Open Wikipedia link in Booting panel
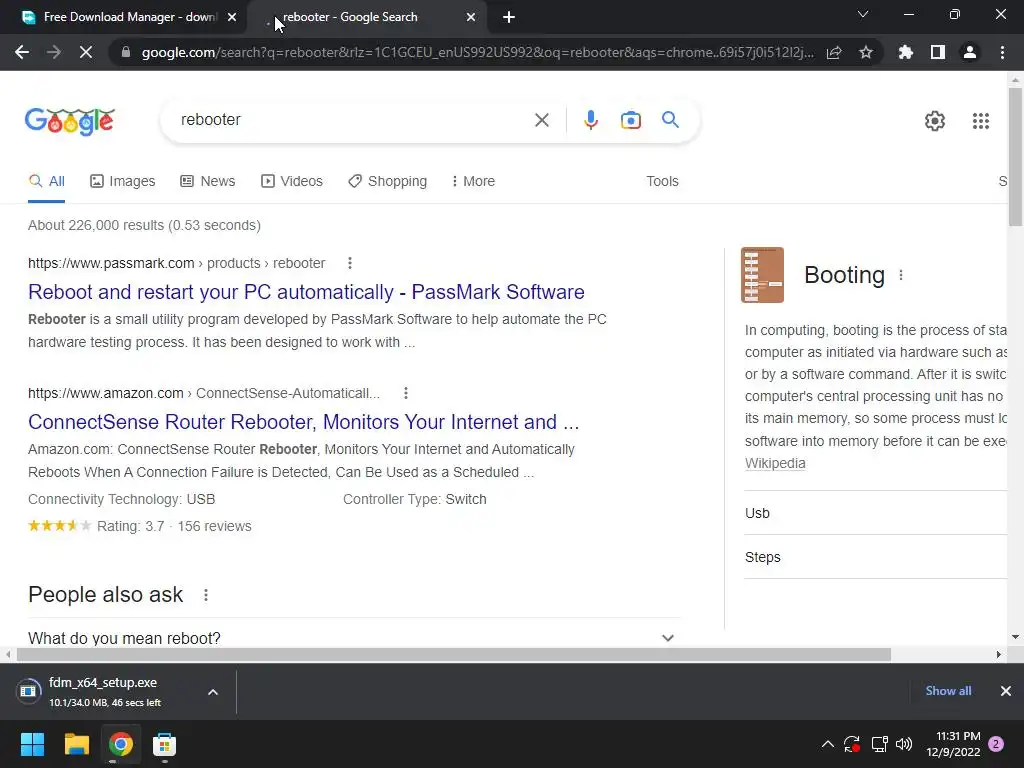Screen dimensions: 1024x768 click(775, 463)
